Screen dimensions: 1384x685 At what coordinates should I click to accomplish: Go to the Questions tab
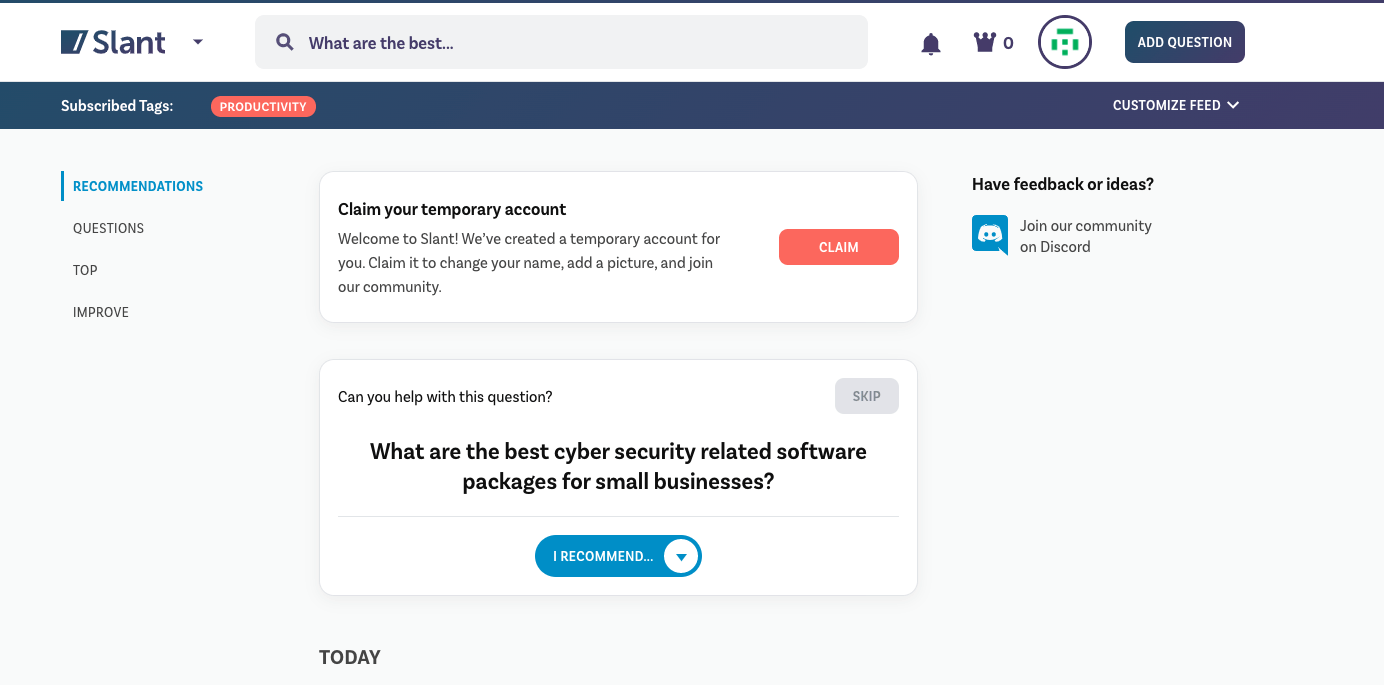pos(108,228)
